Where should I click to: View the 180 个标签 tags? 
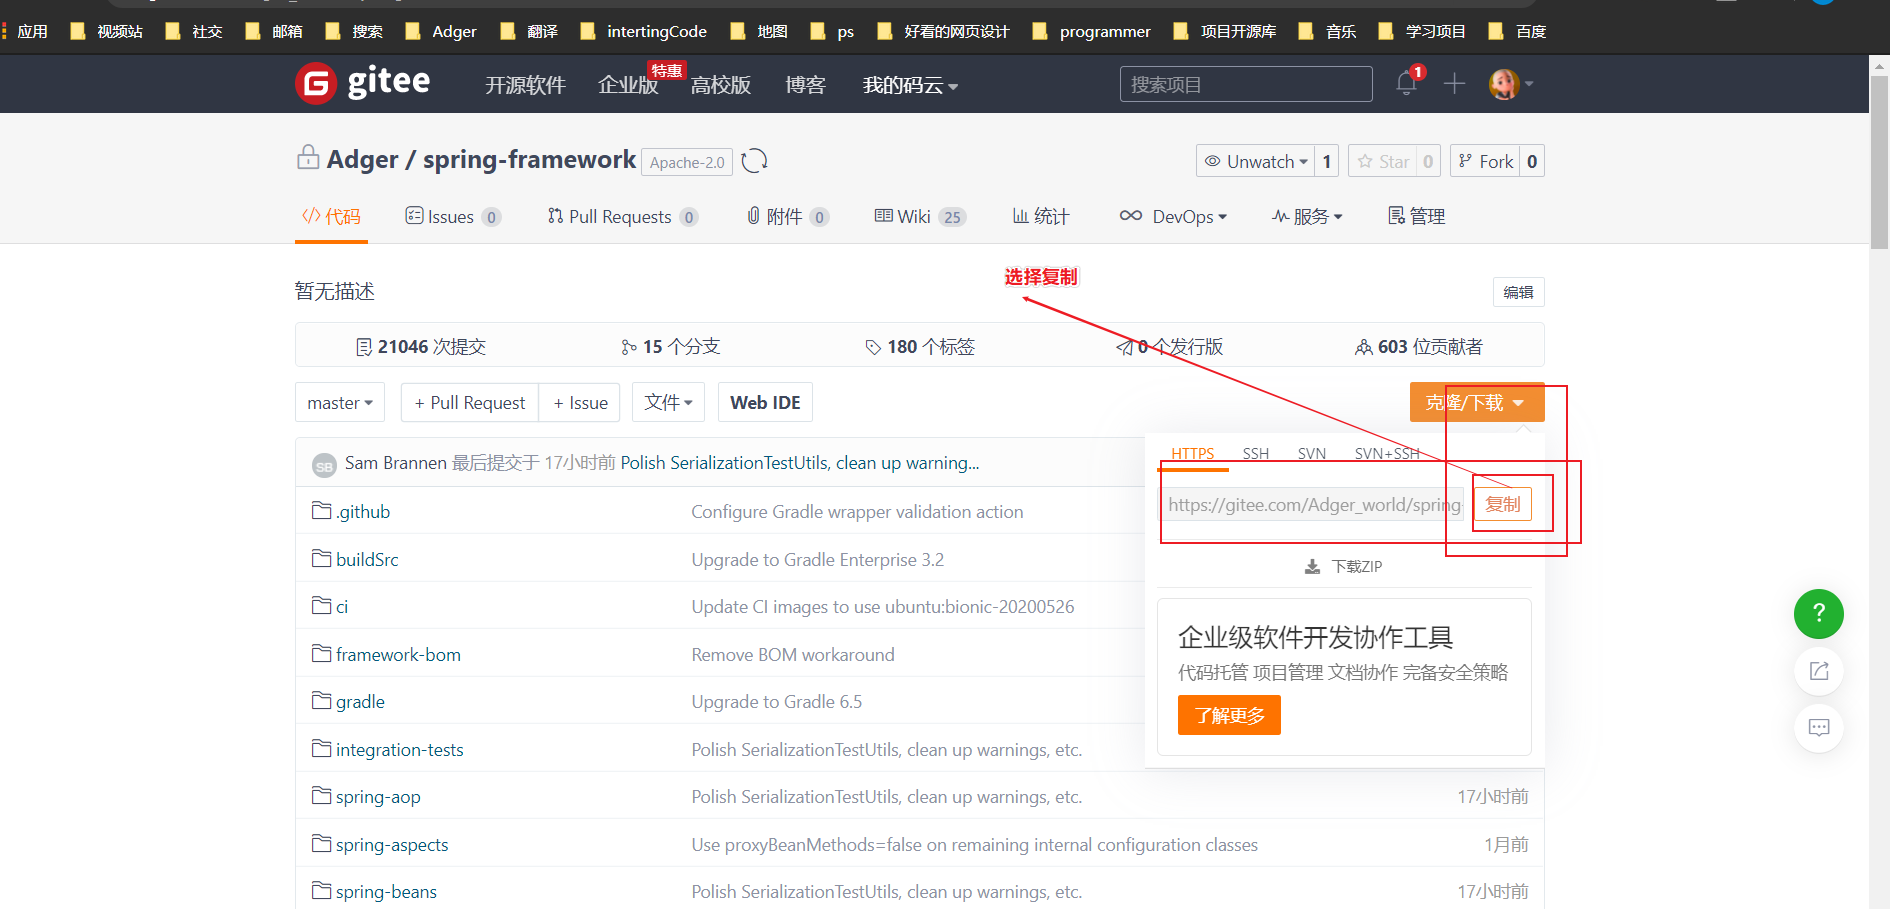point(920,346)
